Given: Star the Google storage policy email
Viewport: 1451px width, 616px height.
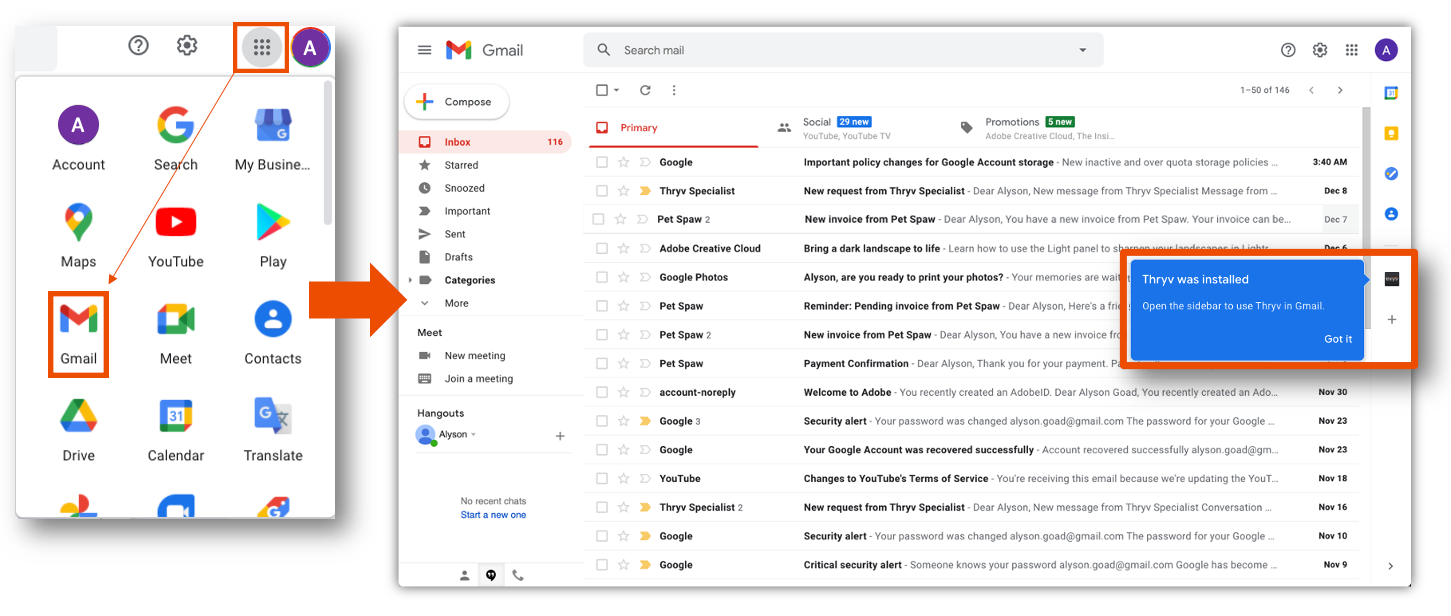Looking at the screenshot, I should point(623,162).
